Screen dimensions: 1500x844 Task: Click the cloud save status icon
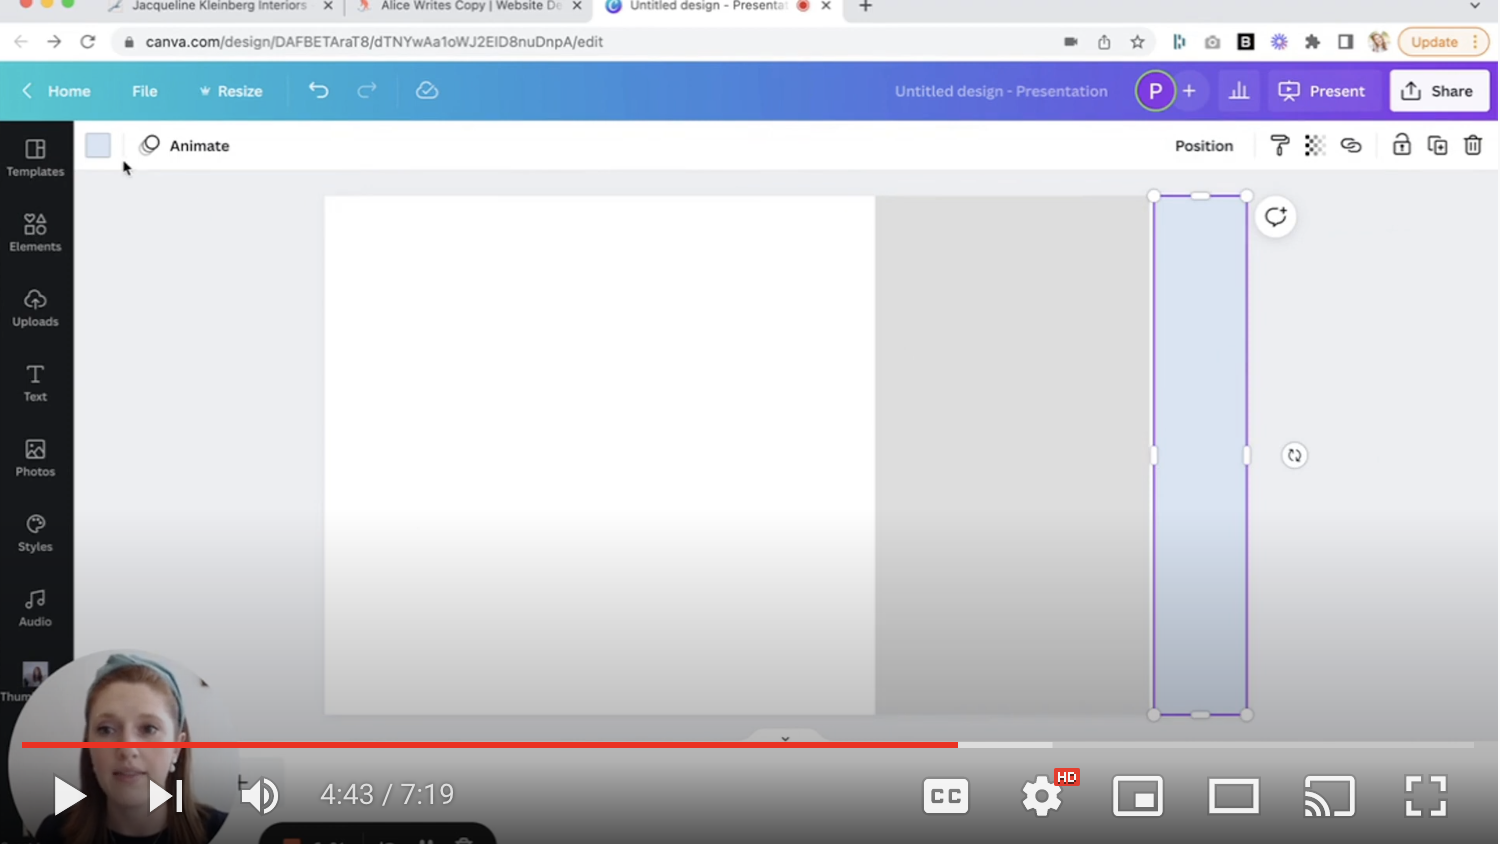(427, 91)
